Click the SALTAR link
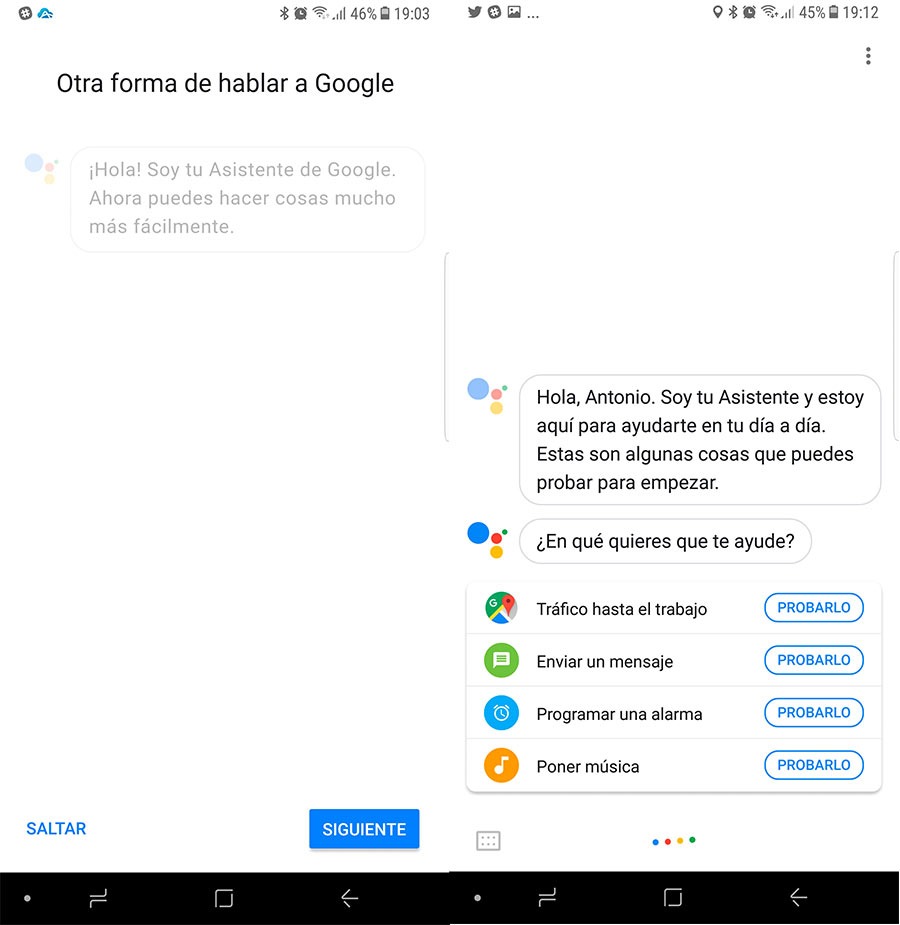The width and height of the screenshot is (900, 925). tap(56, 829)
